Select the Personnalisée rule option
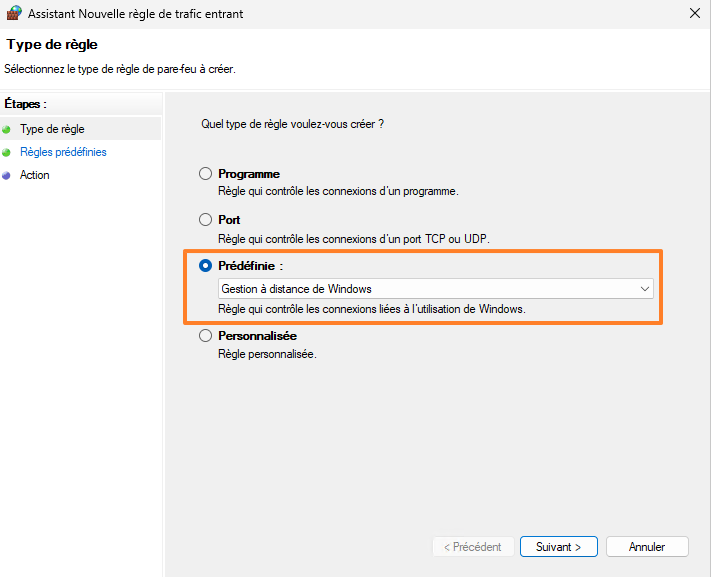Viewport: 711px width, 577px height. (x=206, y=337)
